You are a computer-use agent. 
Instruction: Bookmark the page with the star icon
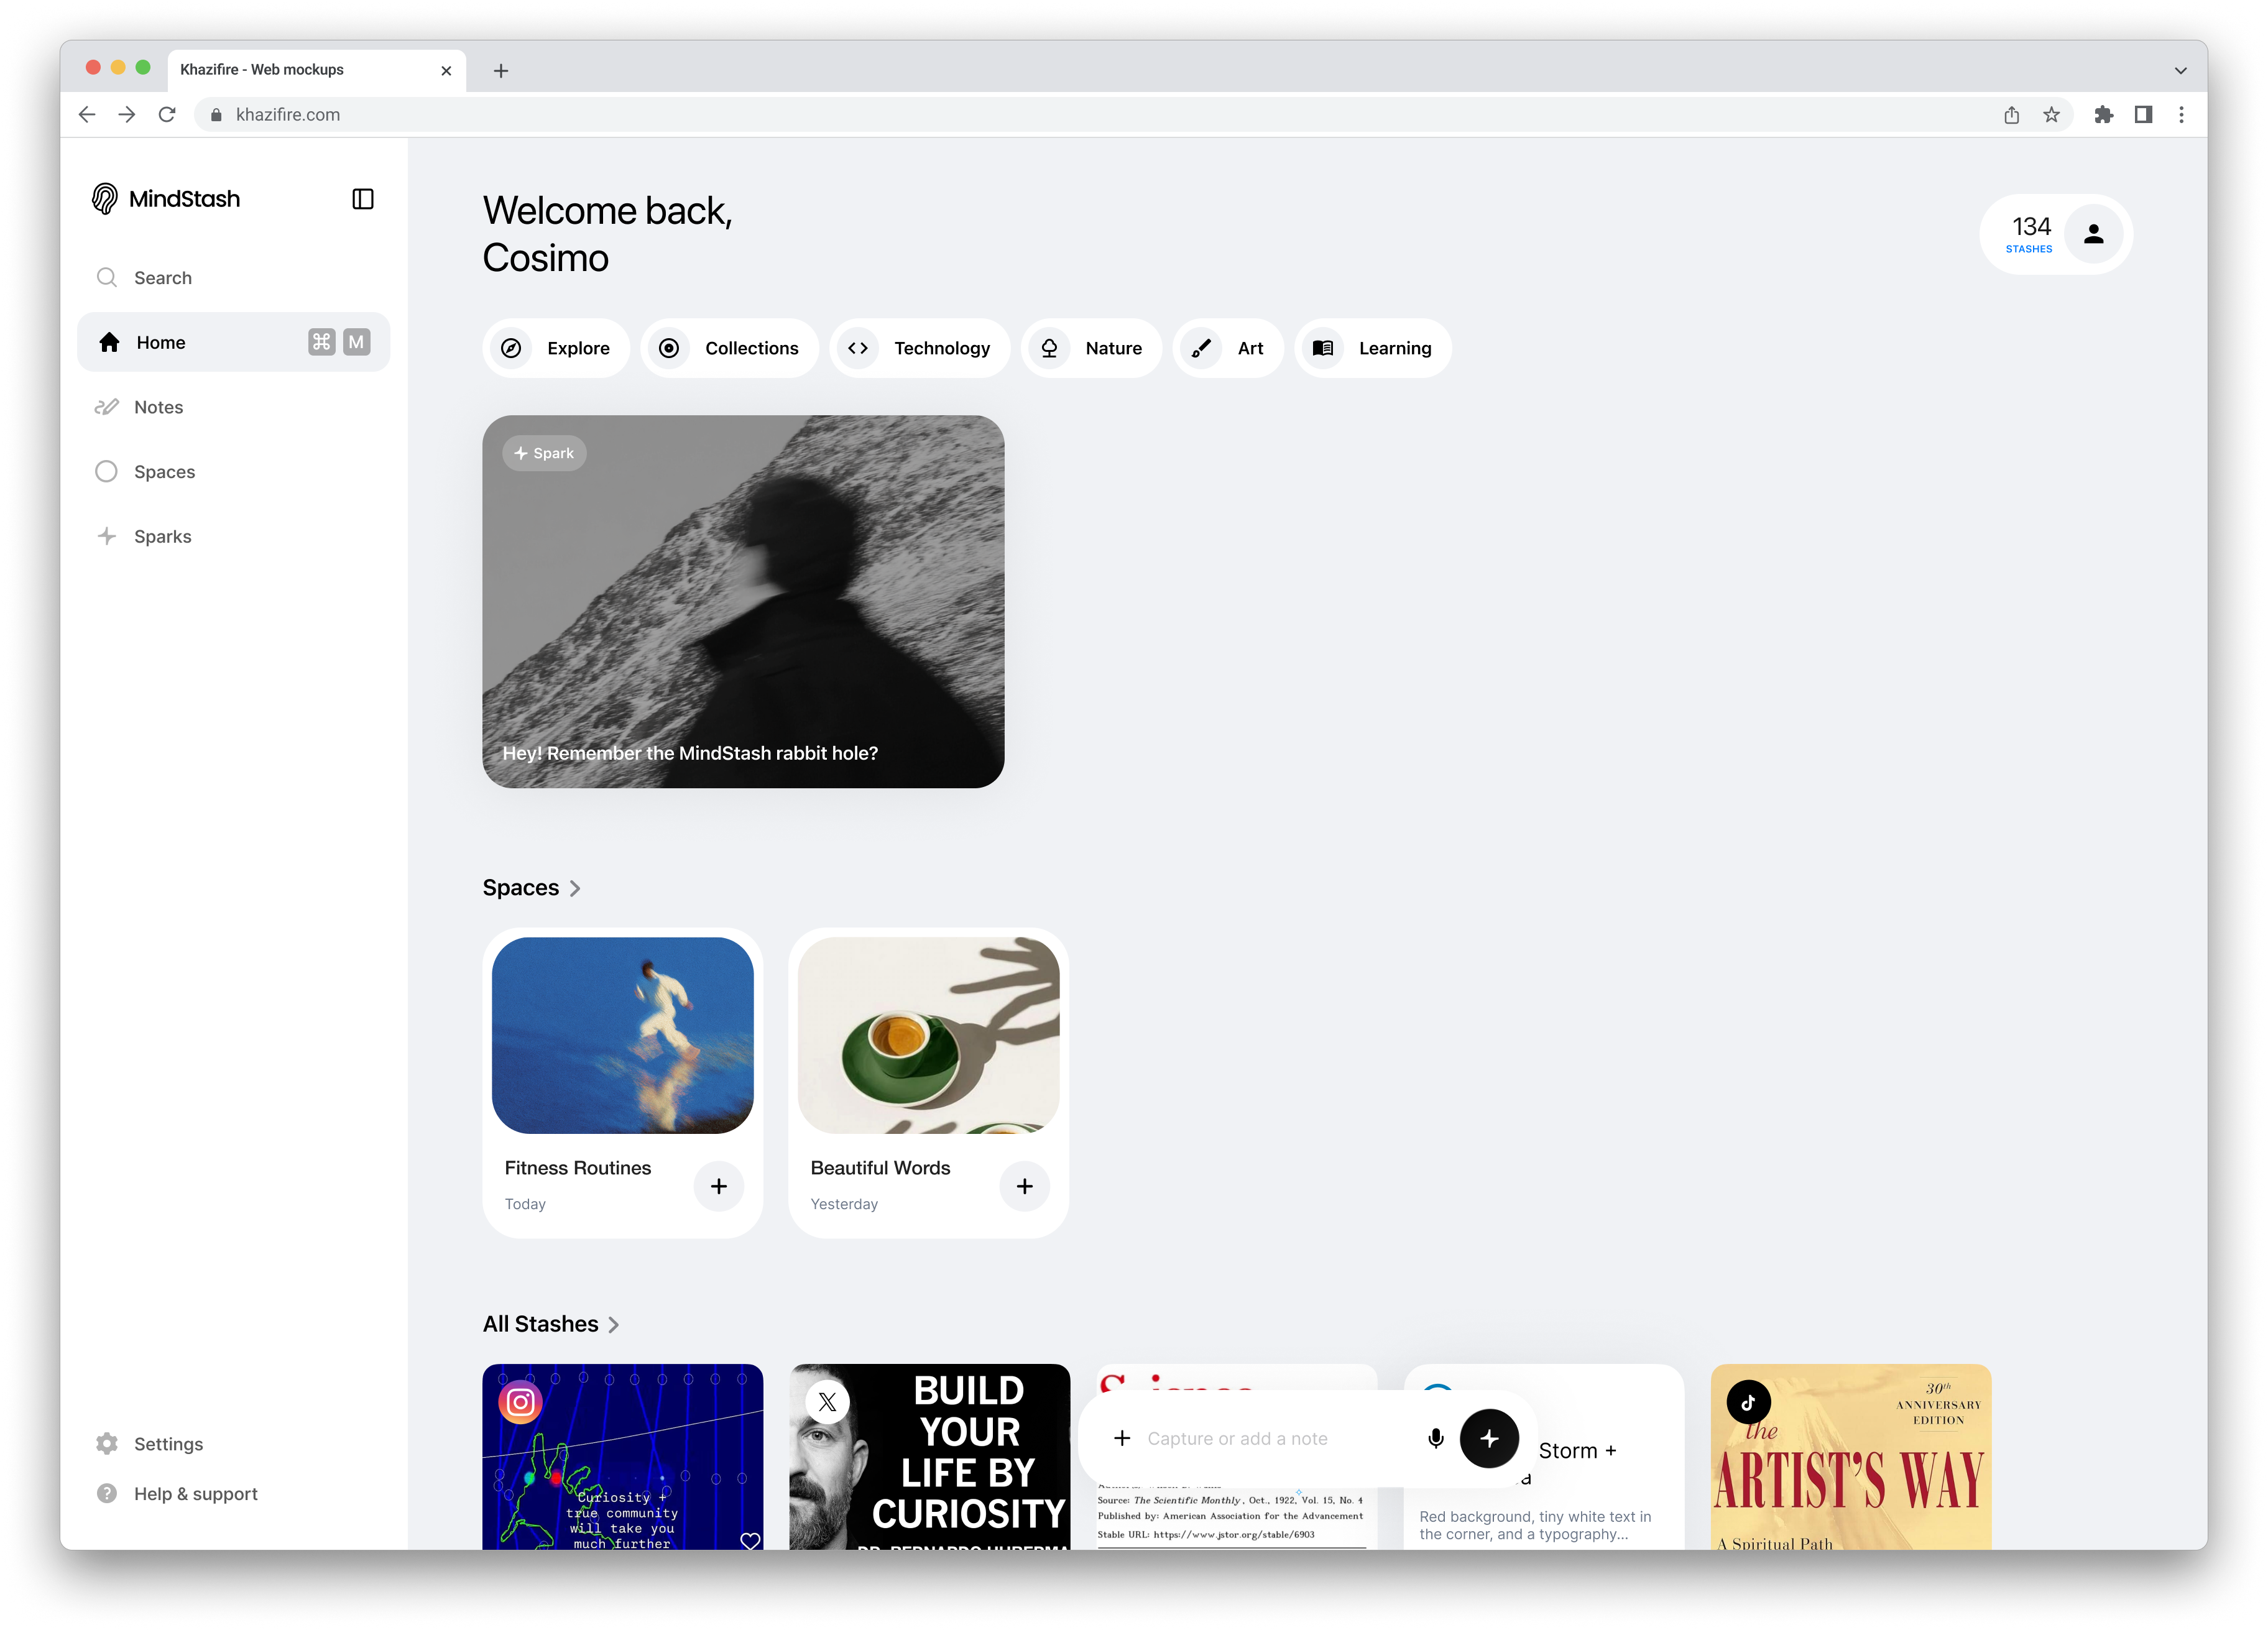pyautogui.click(x=2052, y=115)
